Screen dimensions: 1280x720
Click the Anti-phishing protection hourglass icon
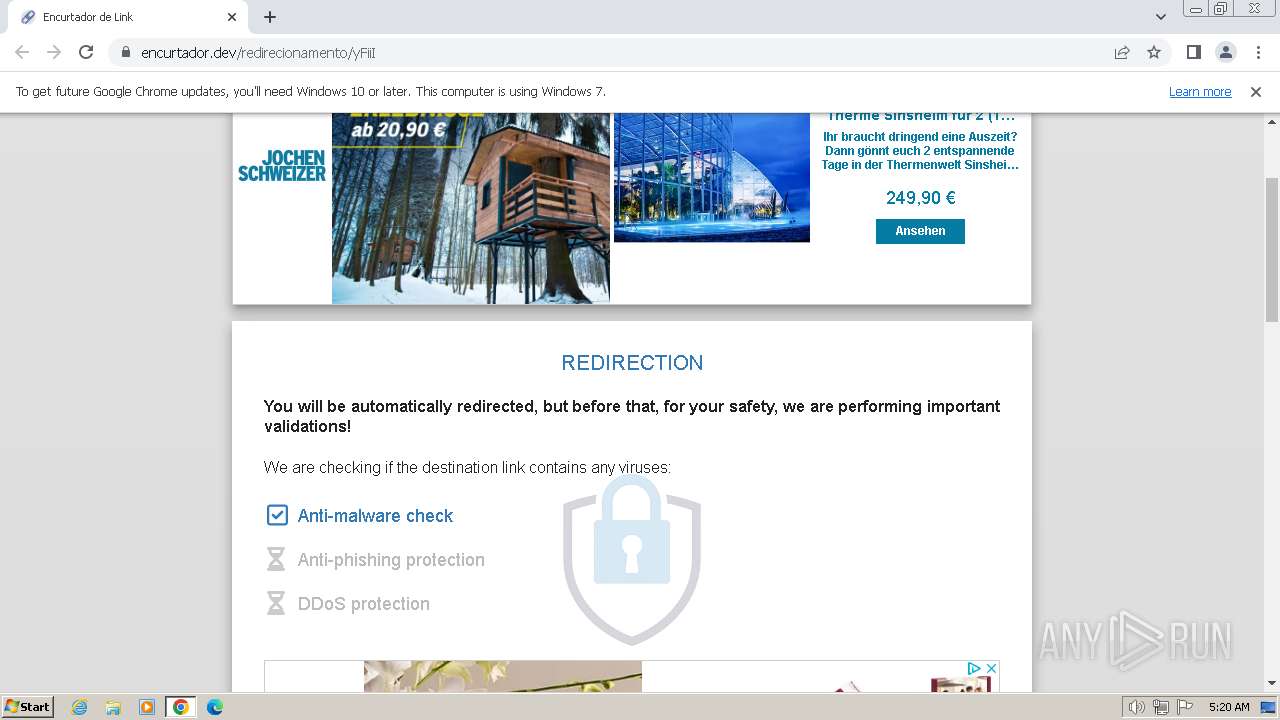[x=276, y=559]
